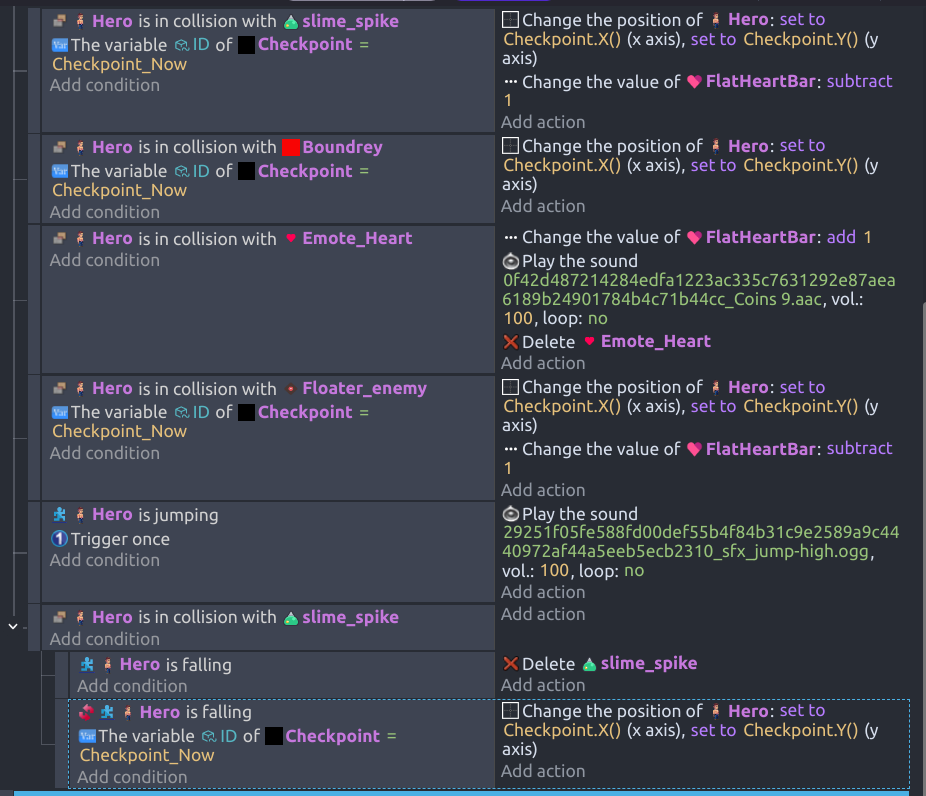The image size is (926, 796).
Task: Add condition under first slime_spike collision event
Action: pyautogui.click(x=105, y=85)
